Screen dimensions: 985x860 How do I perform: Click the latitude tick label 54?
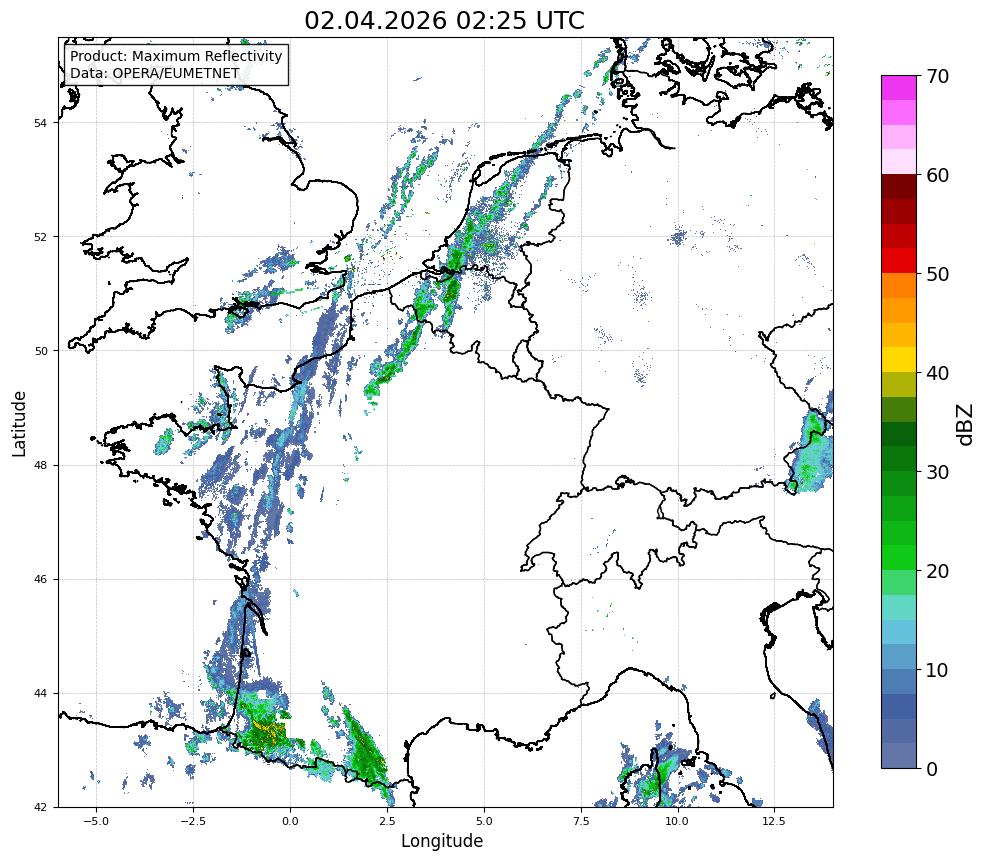pyautogui.click(x=40, y=123)
